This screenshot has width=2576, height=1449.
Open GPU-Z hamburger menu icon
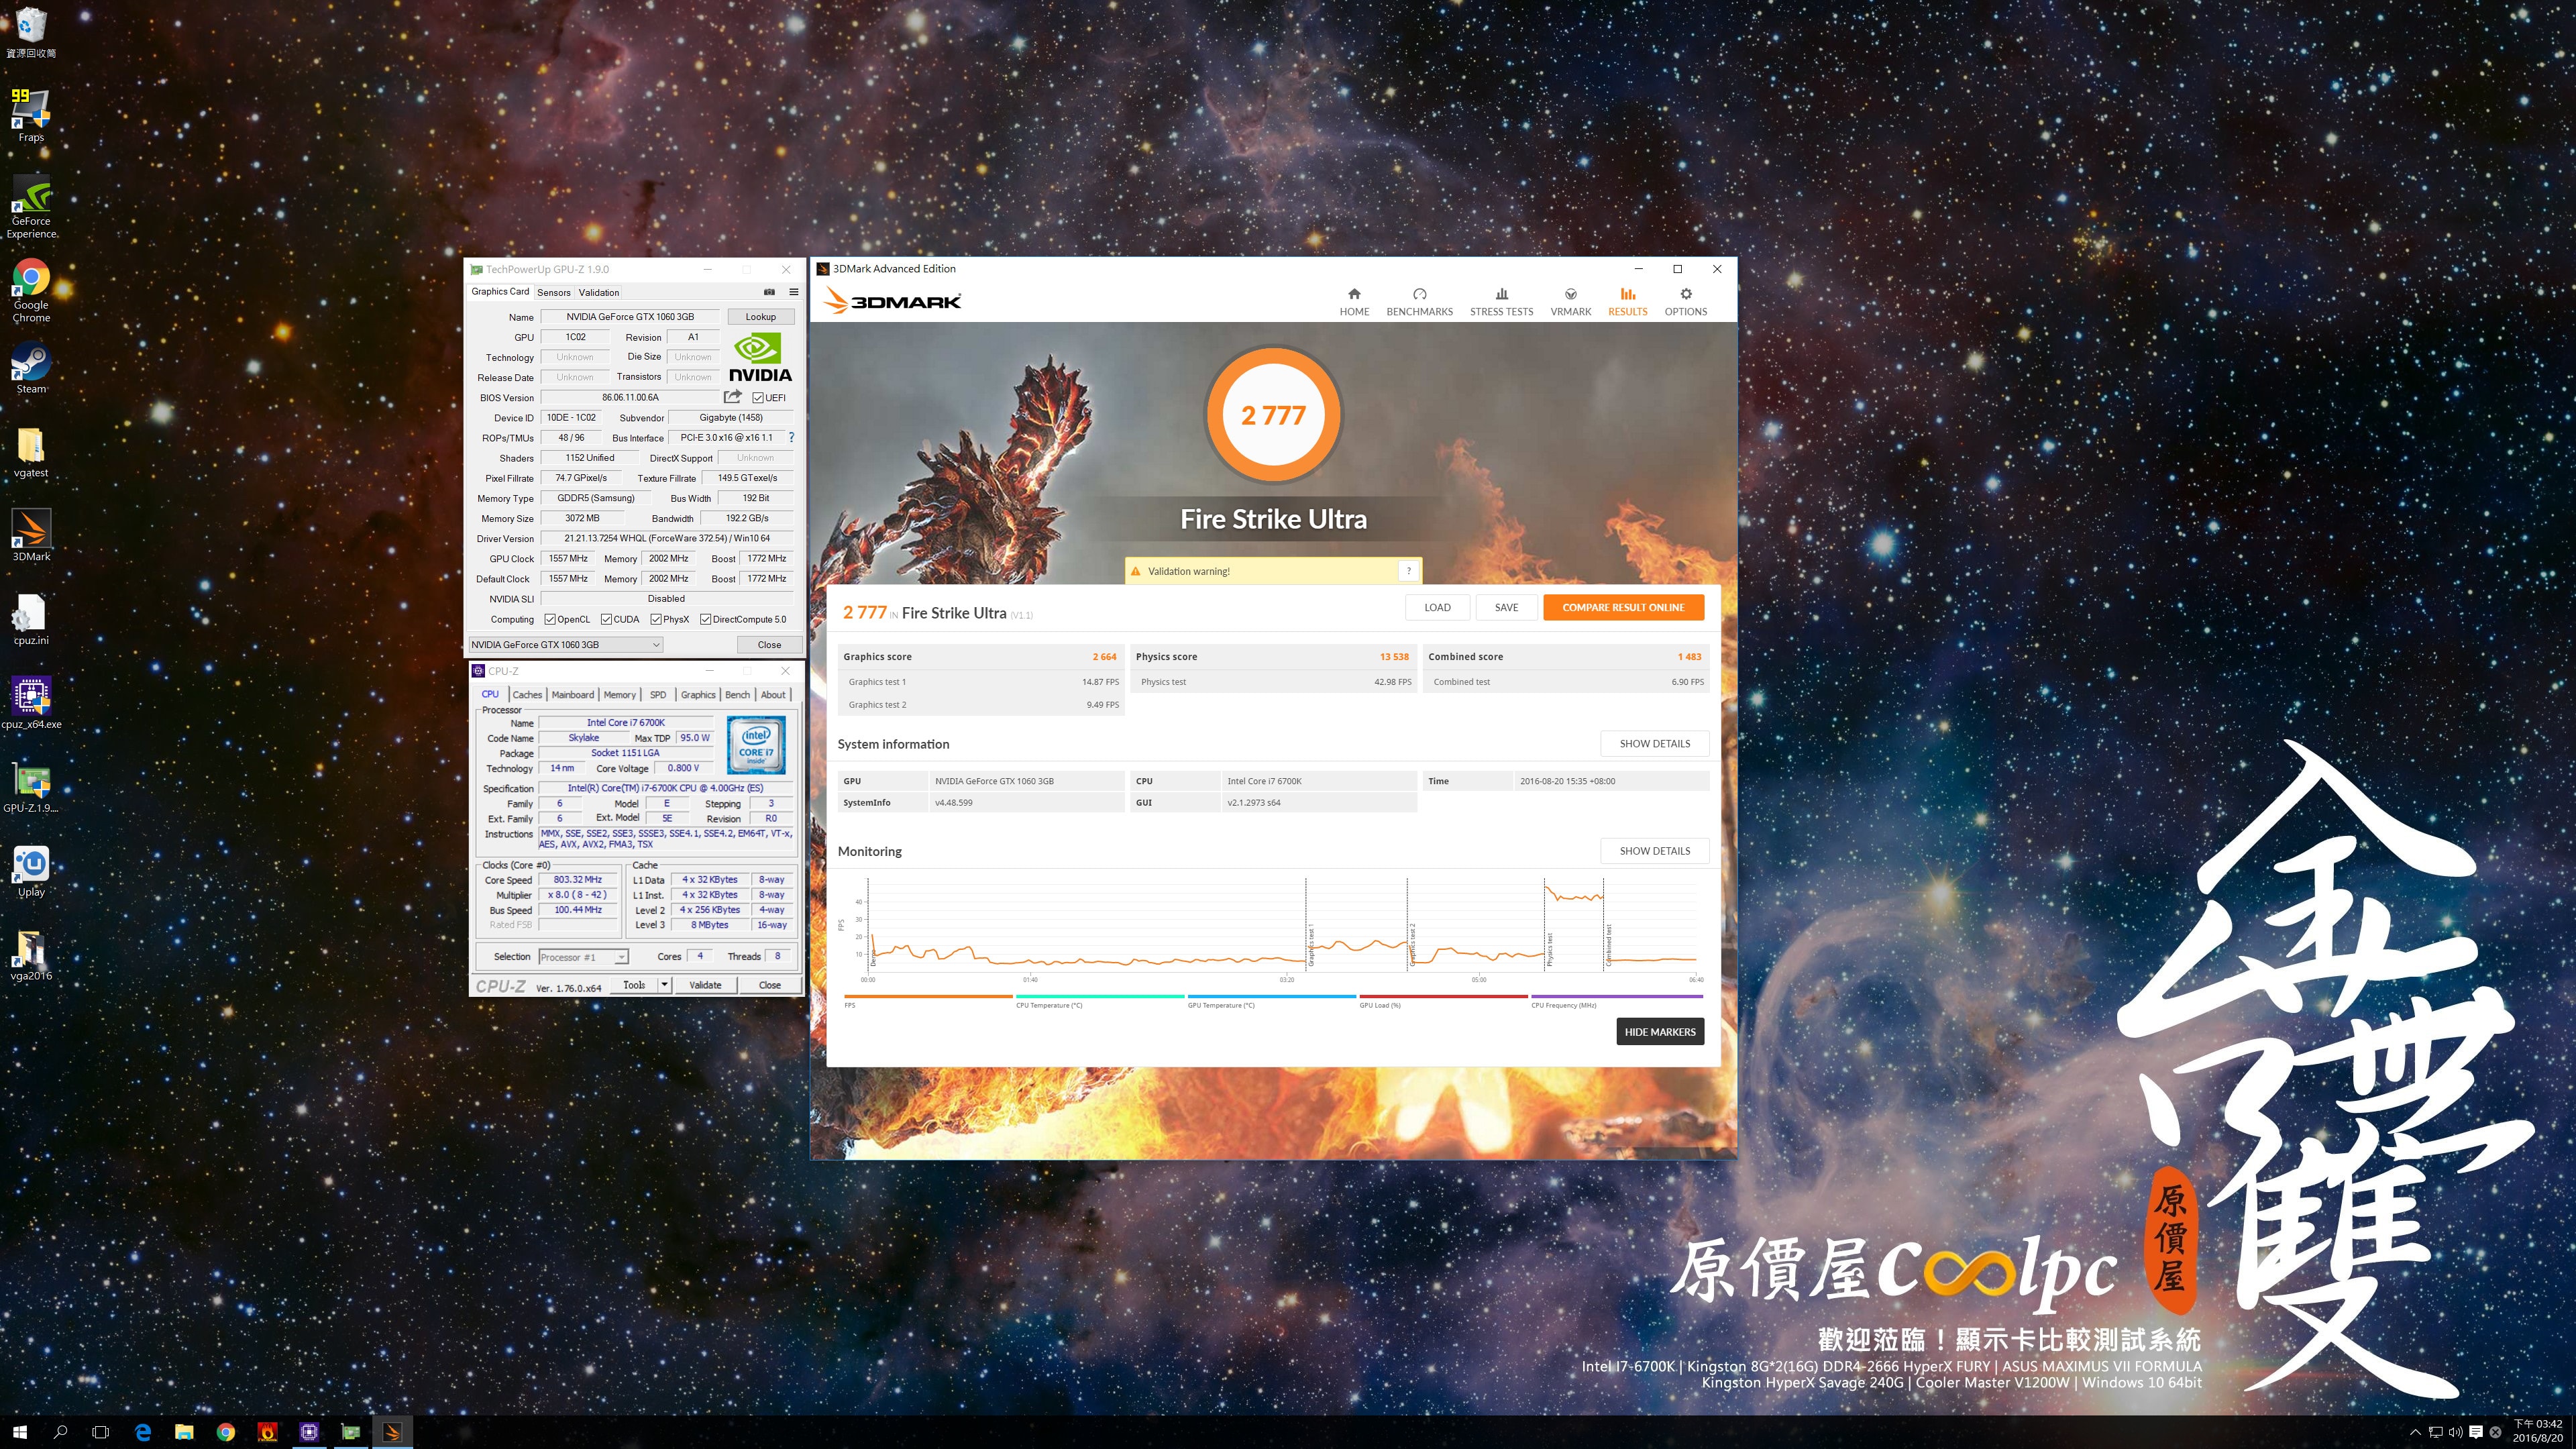click(794, 292)
